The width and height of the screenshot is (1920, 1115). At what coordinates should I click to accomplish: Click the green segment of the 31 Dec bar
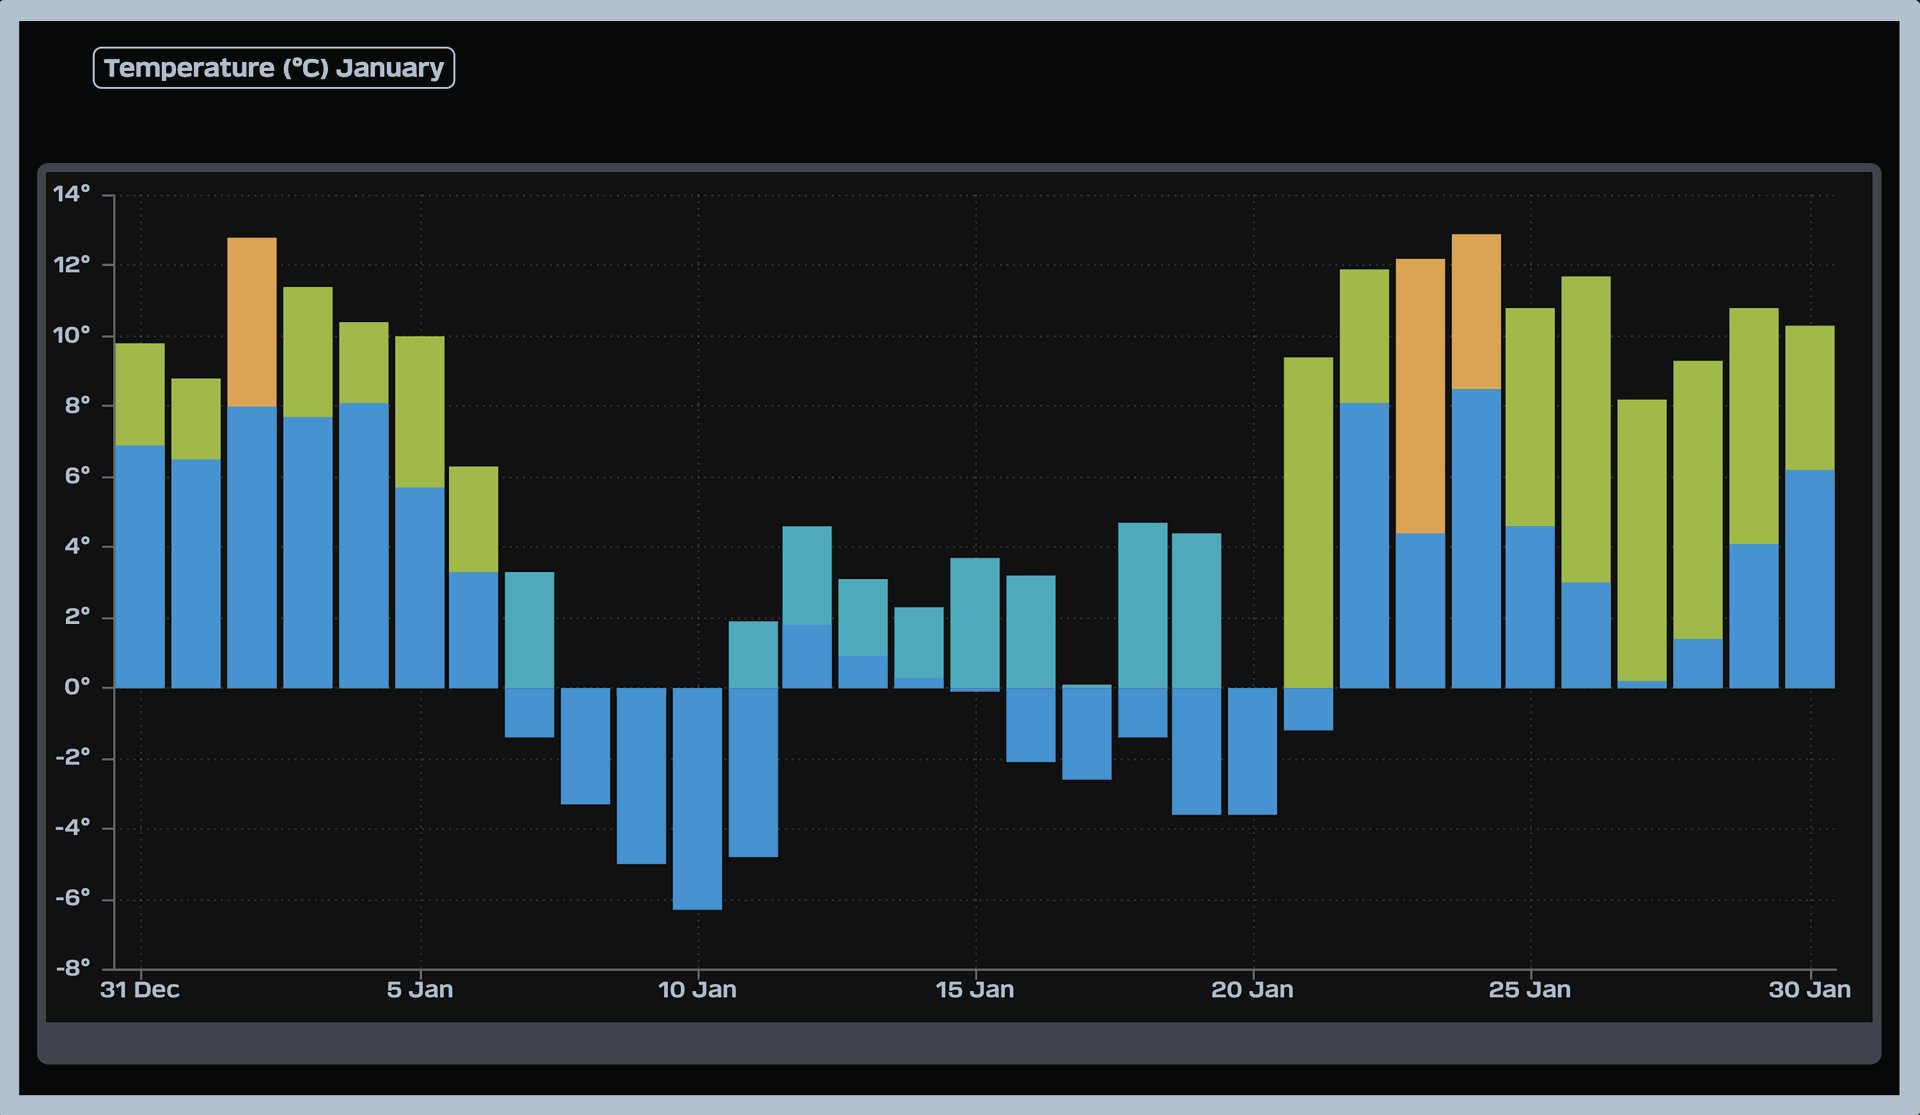140,394
